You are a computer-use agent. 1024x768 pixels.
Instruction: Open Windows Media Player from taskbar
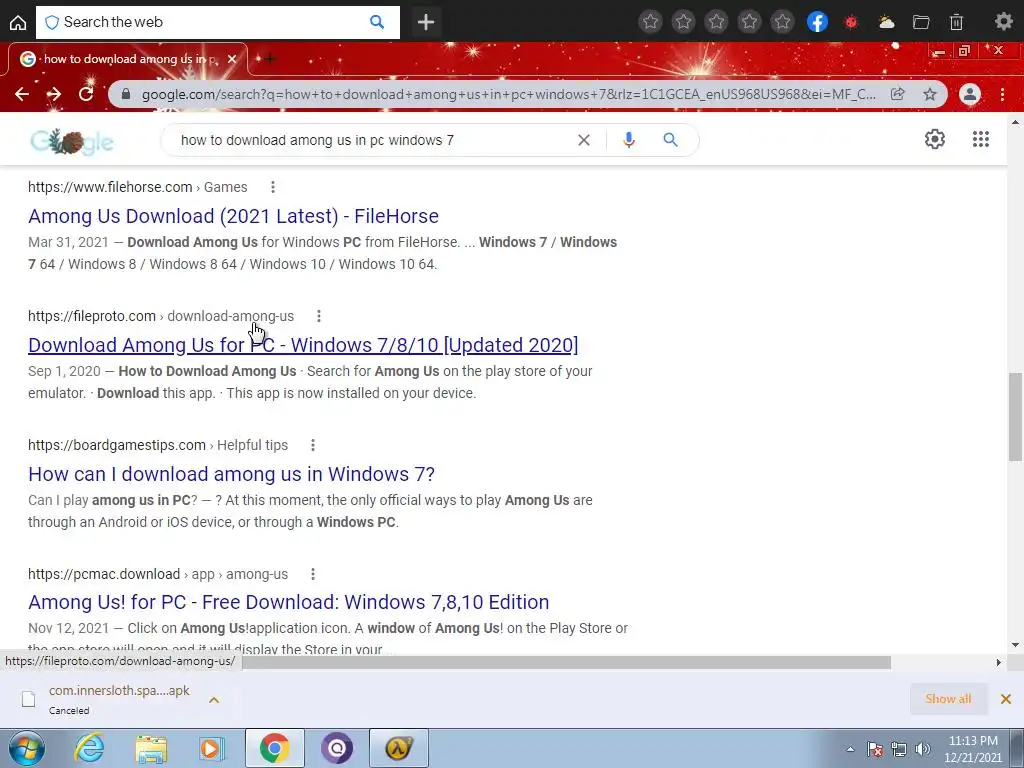pyautogui.click(x=212, y=748)
